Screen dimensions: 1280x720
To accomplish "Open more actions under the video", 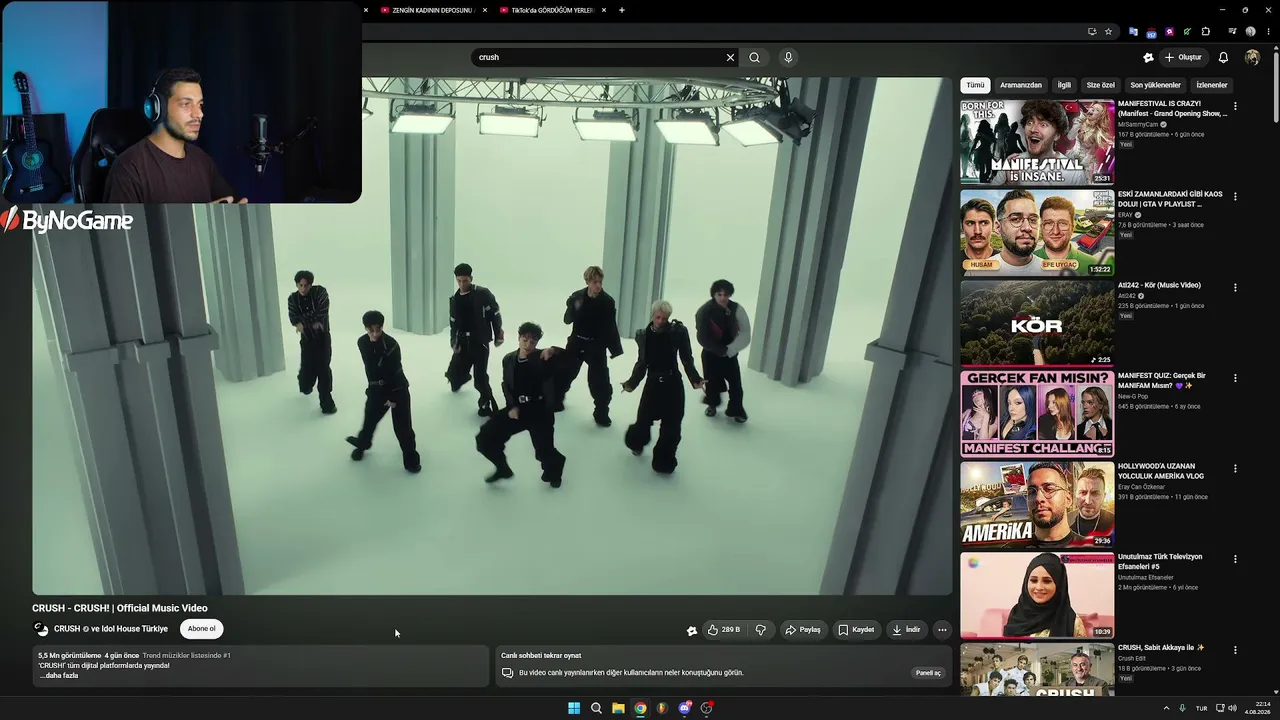I will click(942, 630).
